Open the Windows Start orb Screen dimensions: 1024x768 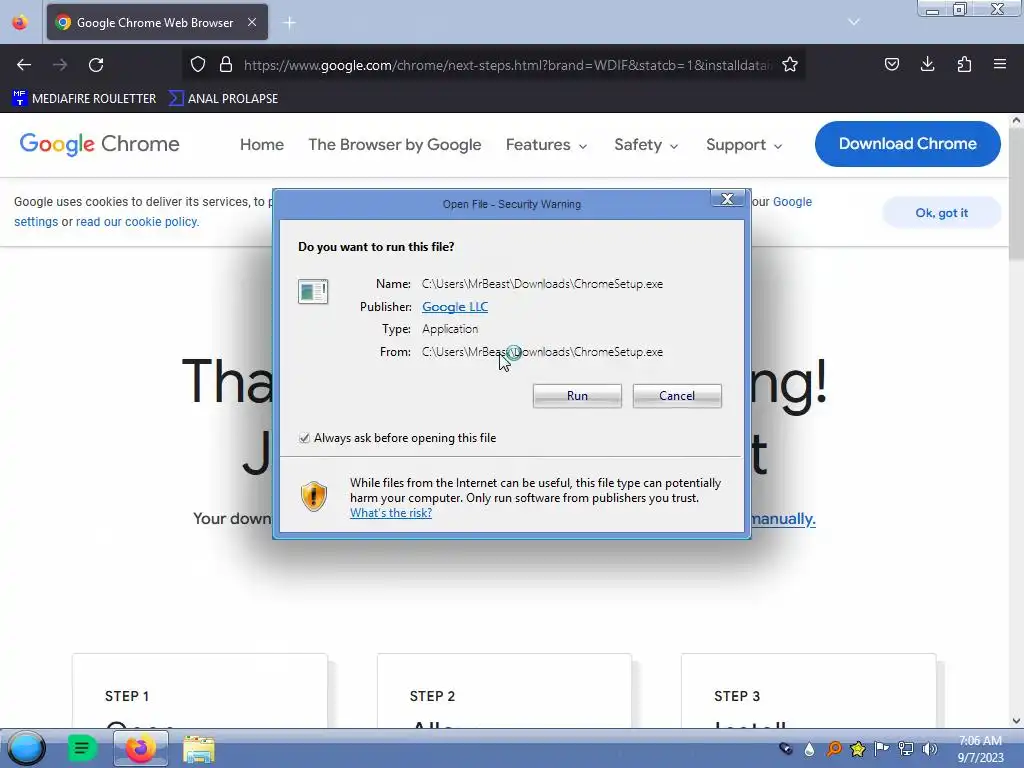tap(26, 748)
